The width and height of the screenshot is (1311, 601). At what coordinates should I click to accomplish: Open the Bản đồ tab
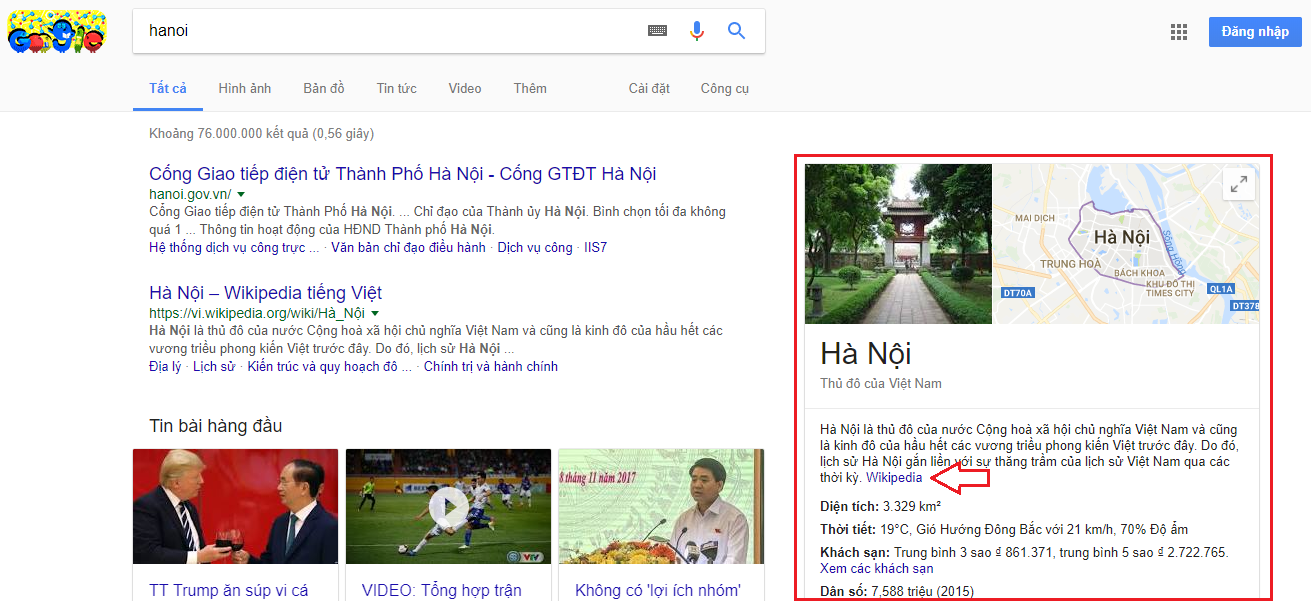click(x=323, y=88)
